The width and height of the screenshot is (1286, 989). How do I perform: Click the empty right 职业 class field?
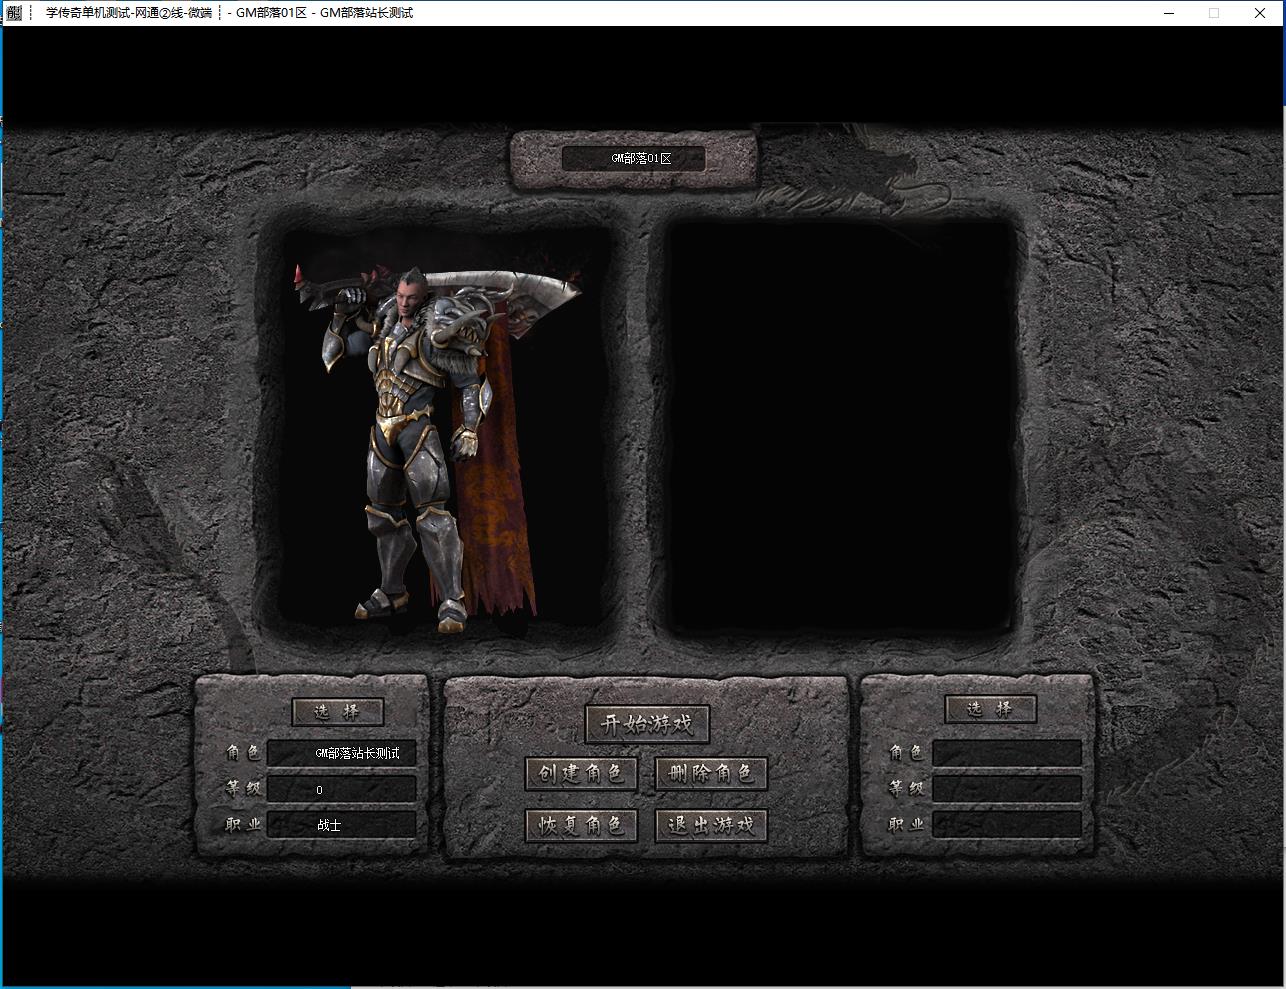1007,824
